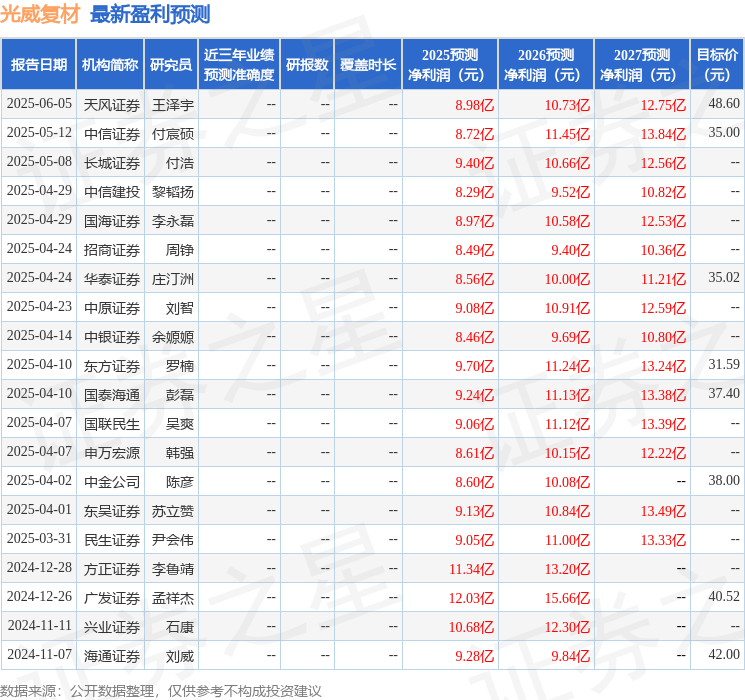
Task: Select the 东方证券 institution cell
Action: [x=112, y=366]
